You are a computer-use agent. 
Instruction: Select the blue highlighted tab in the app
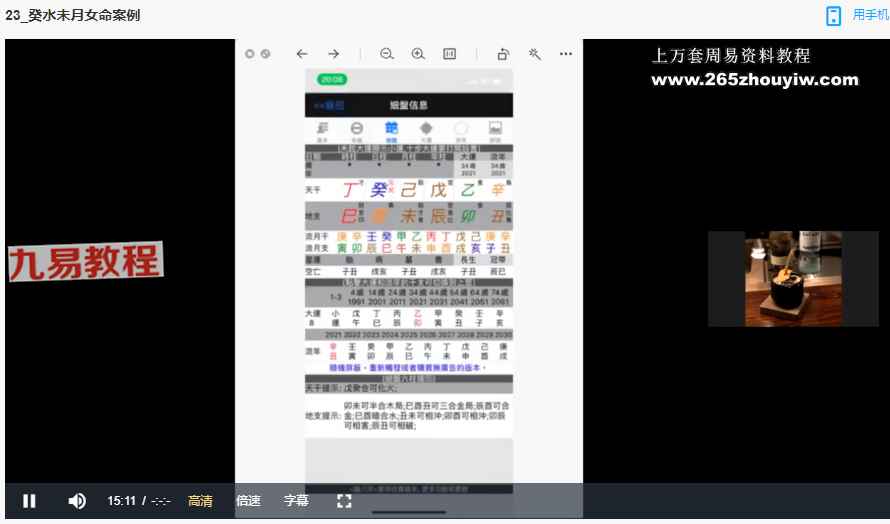(391, 130)
